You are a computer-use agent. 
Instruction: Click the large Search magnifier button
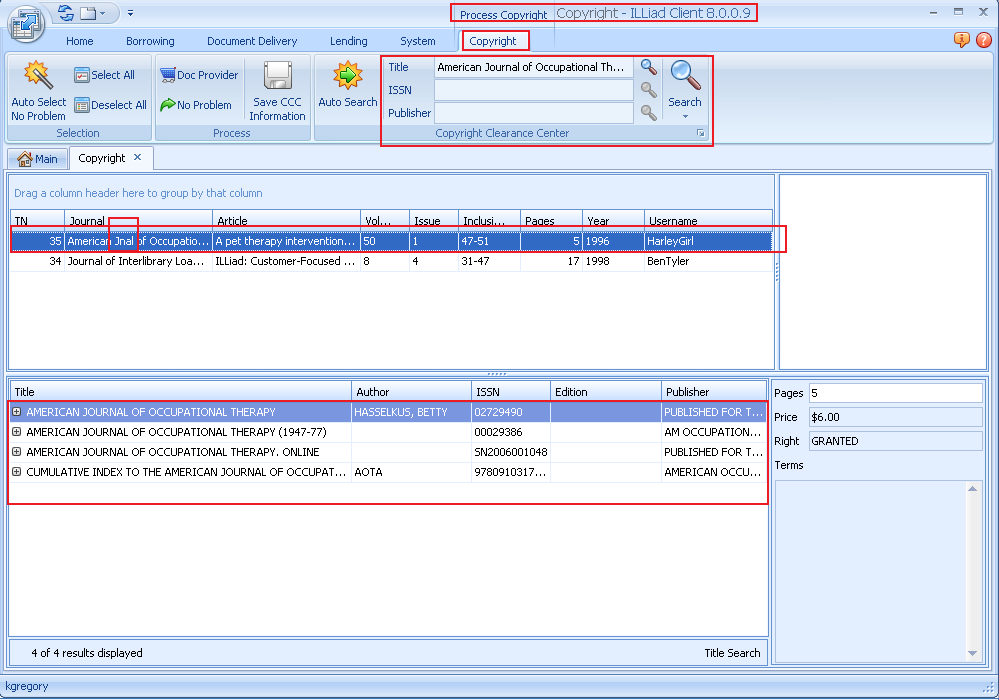[x=685, y=76]
